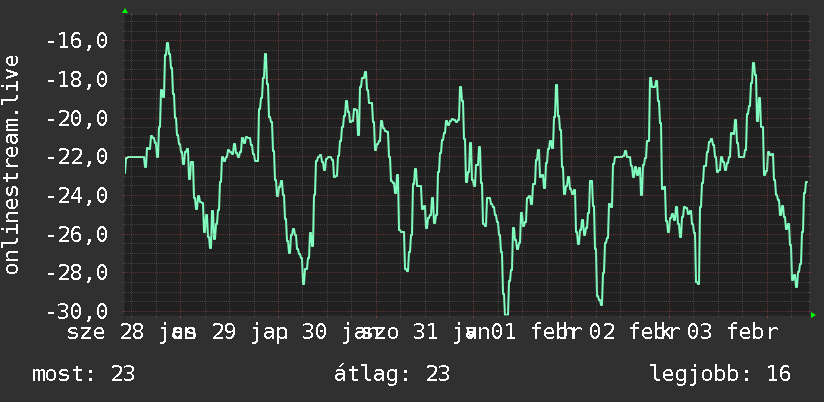824x402 pixels.
Task: Click the -16,0 y-axis label
Action: pyautogui.click(x=77, y=41)
